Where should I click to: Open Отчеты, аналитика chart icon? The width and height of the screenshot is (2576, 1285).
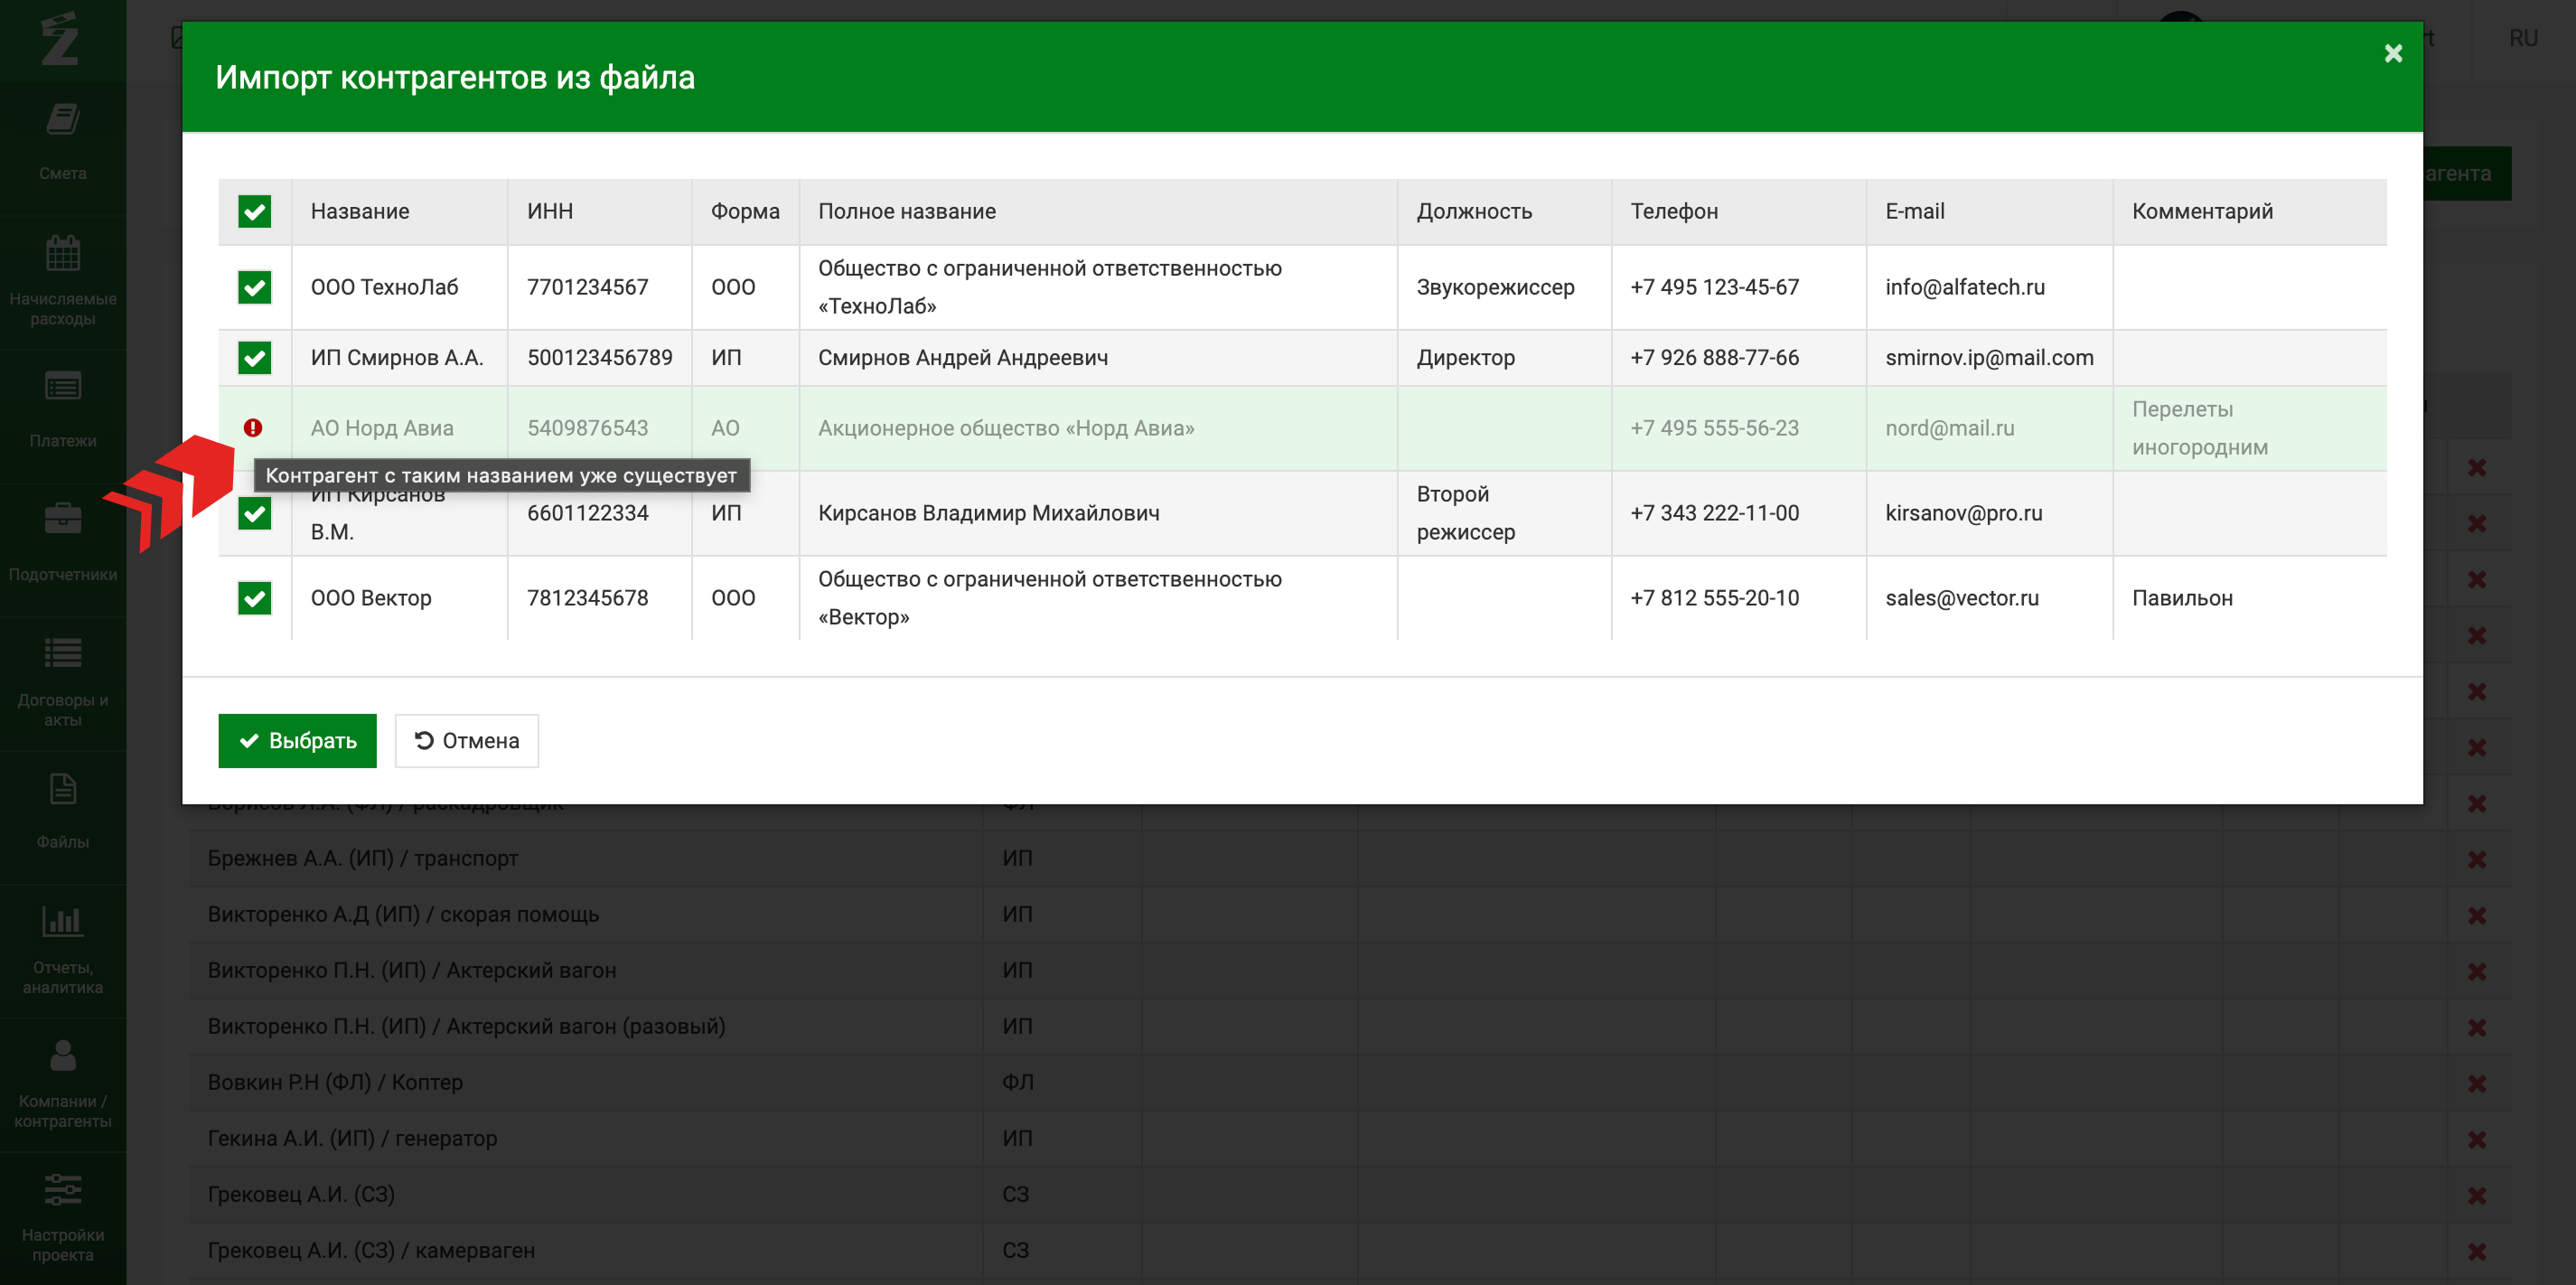(x=63, y=920)
